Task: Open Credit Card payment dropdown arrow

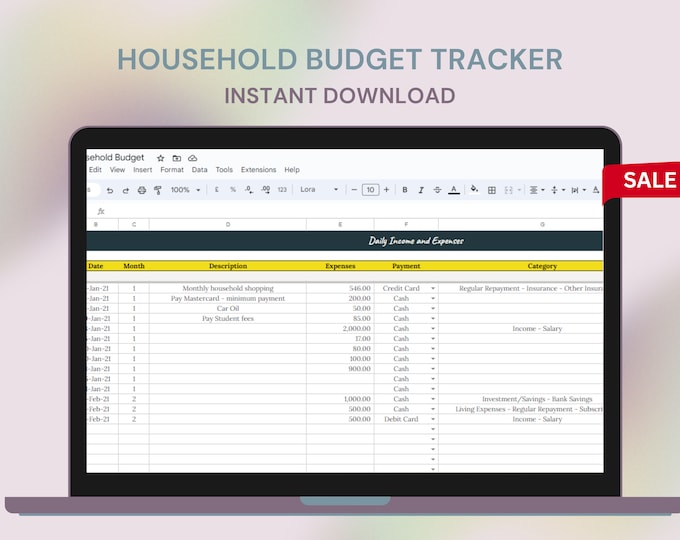Action: coord(433,288)
